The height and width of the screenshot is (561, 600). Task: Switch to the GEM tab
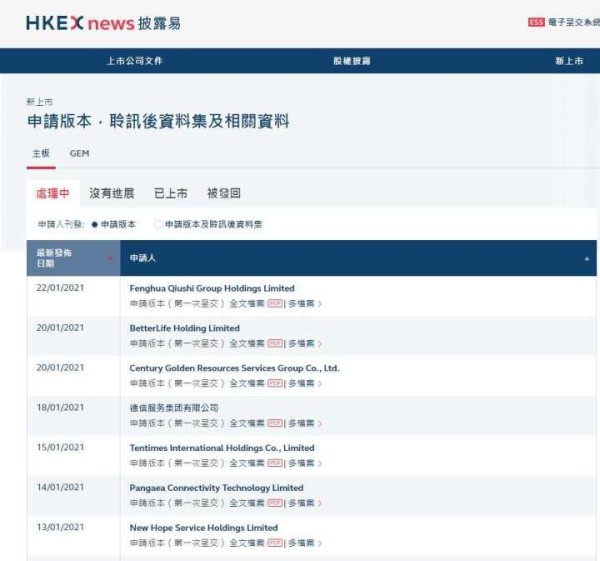[x=79, y=154]
